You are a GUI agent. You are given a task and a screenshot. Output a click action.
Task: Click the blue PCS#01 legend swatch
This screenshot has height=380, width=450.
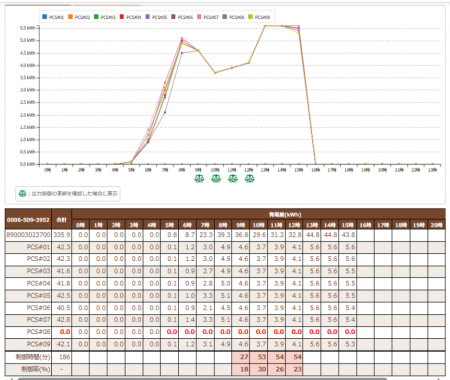(45, 17)
